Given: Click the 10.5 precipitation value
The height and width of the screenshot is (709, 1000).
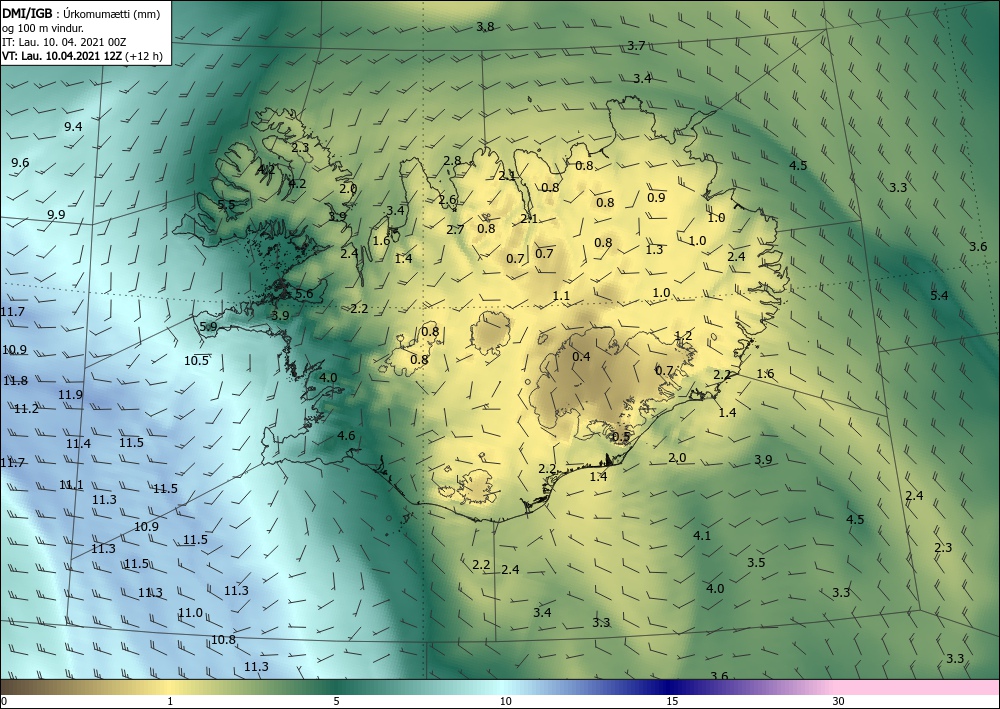Looking at the screenshot, I should pyautogui.click(x=196, y=360).
